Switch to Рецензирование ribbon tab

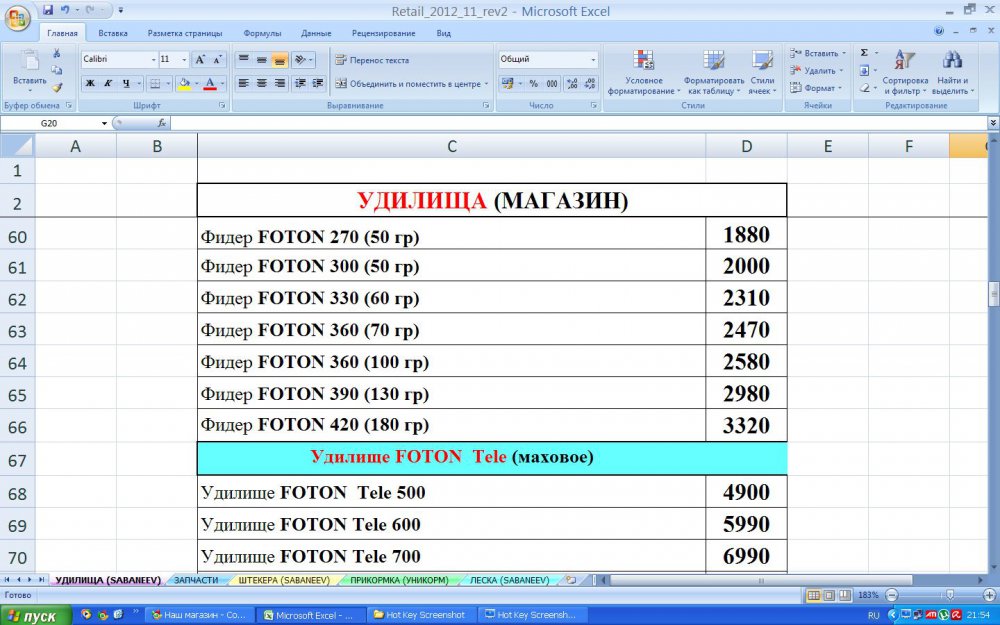pos(383,33)
